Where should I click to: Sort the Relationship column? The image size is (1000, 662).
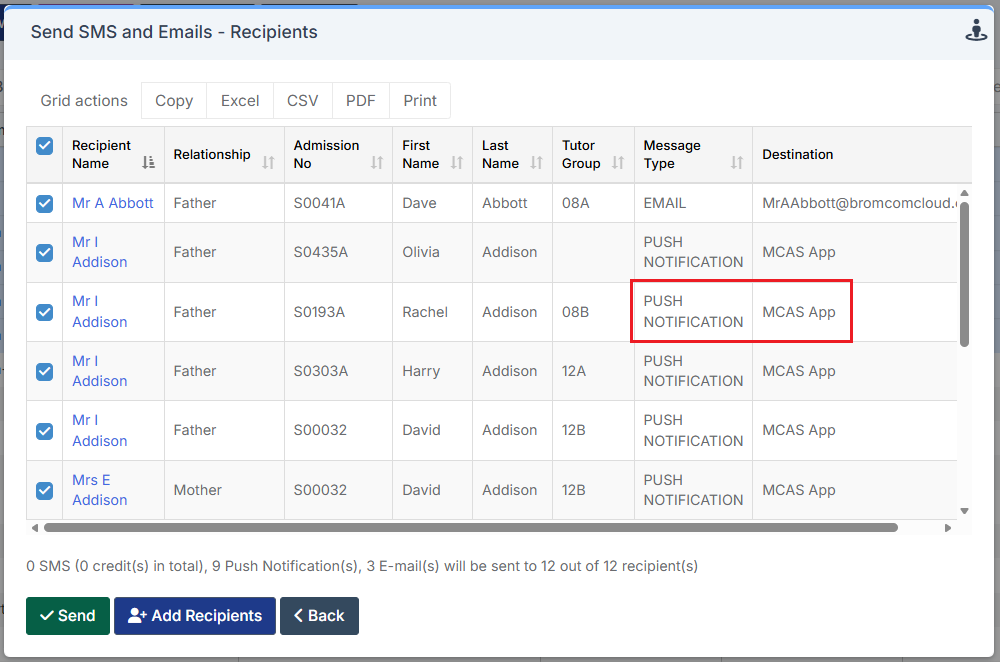tap(268, 162)
